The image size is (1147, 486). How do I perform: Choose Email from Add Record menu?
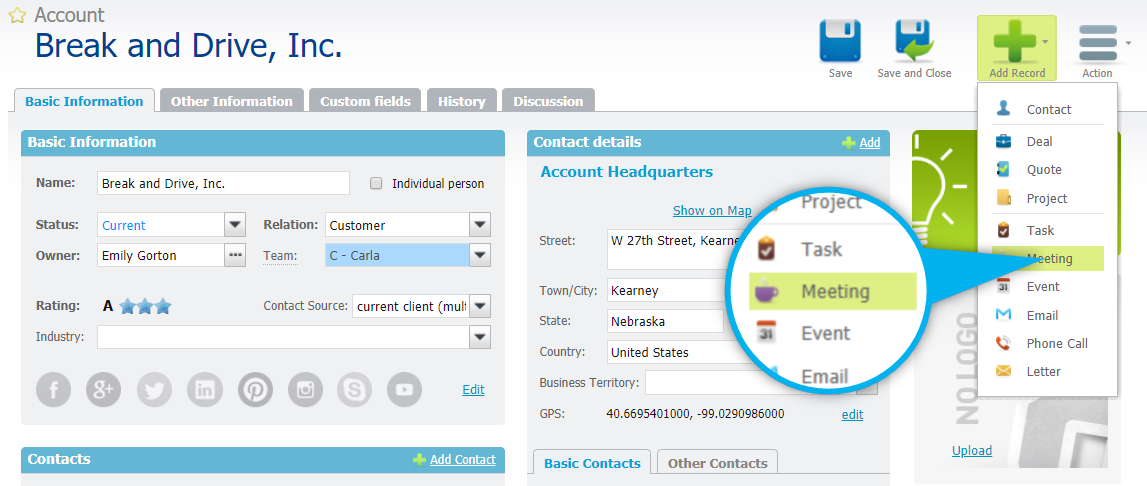pyautogui.click(x=1048, y=315)
